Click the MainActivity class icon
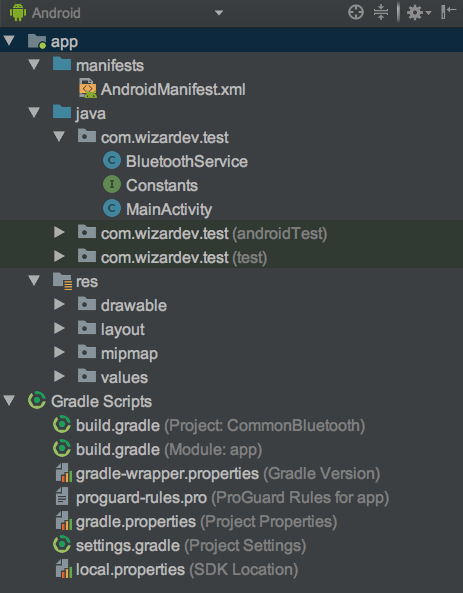 click(x=112, y=208)
